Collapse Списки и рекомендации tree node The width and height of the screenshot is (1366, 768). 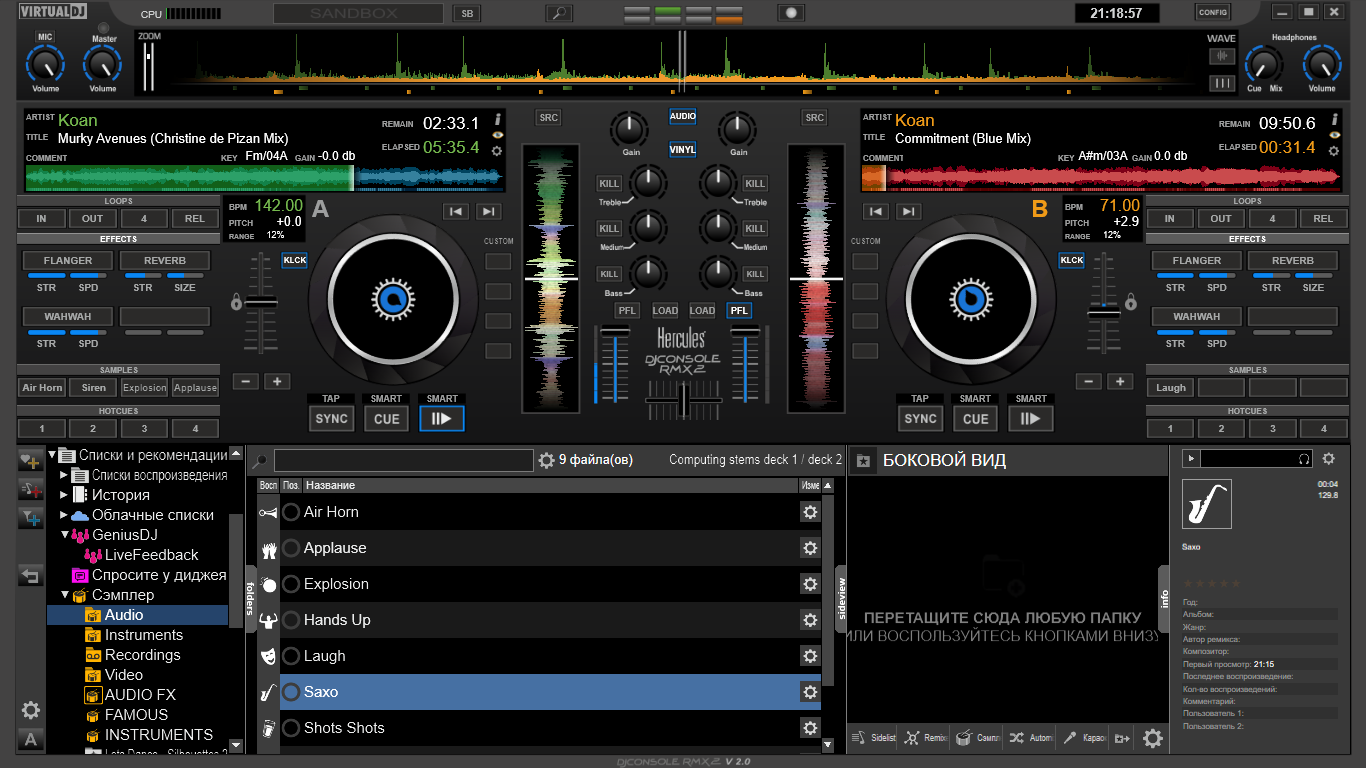(52, 455)
